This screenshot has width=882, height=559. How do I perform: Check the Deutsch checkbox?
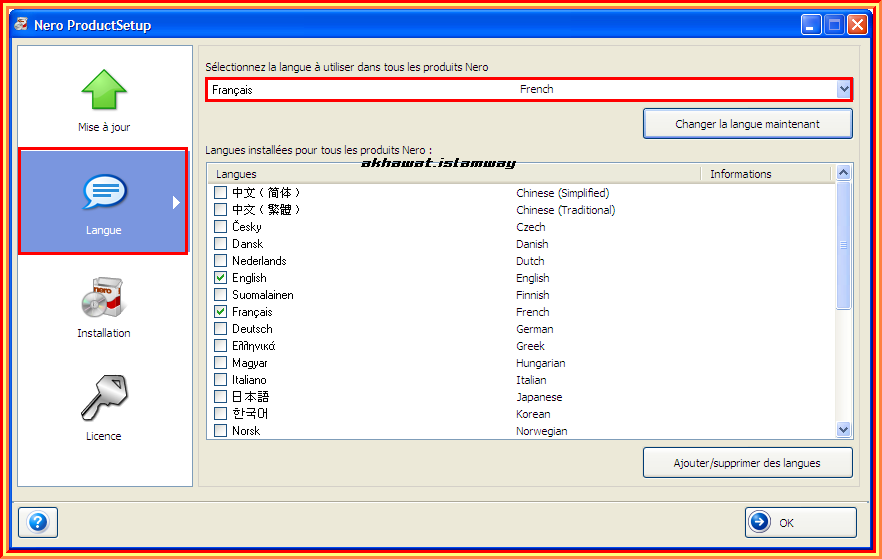pos(220,328)
